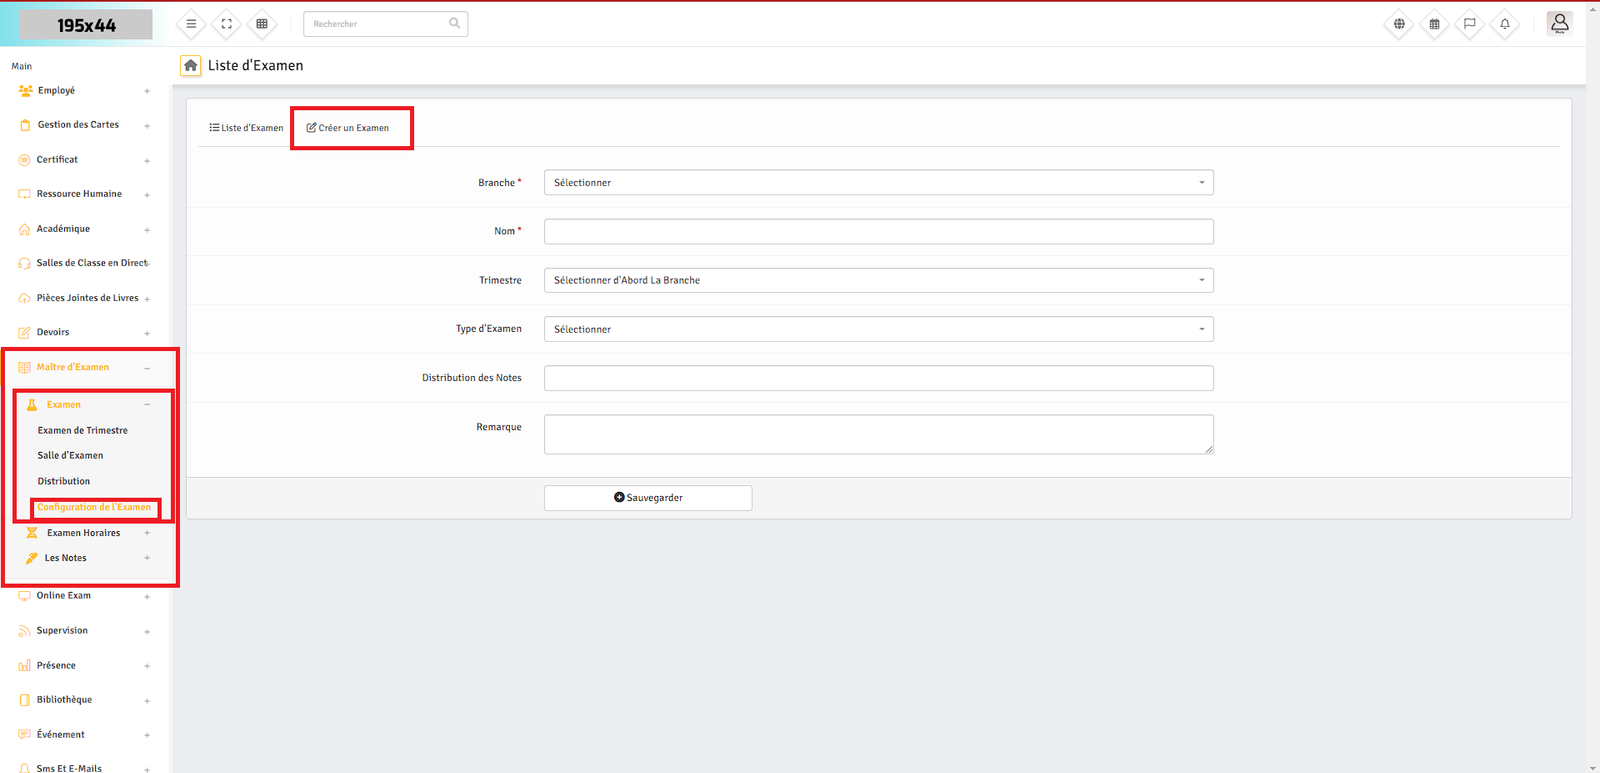The width and height of the screenshot is (1600, 773).
Task: Open the Branche dropdown
Action: (878, 183)
